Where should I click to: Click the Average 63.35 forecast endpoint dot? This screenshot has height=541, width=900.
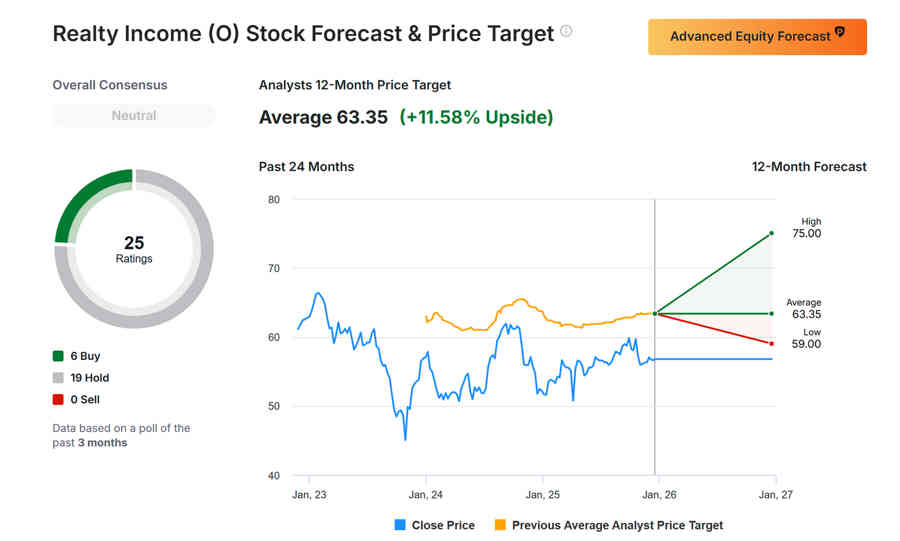[x=771, y=314]
